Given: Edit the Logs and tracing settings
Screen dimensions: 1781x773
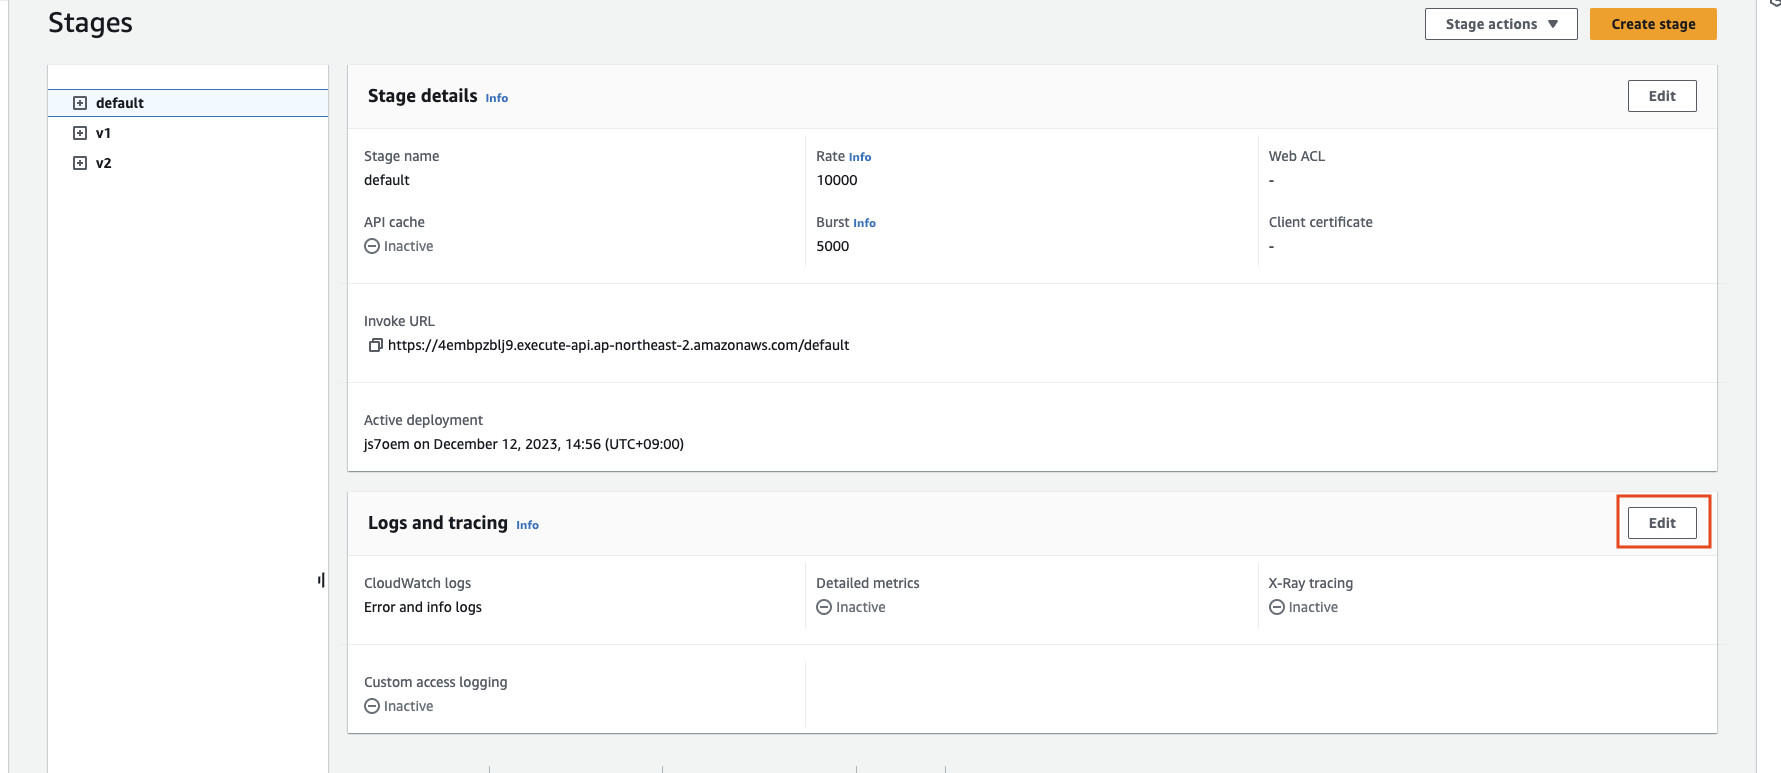Looking at the screenshot, I should coord(1661,523).
